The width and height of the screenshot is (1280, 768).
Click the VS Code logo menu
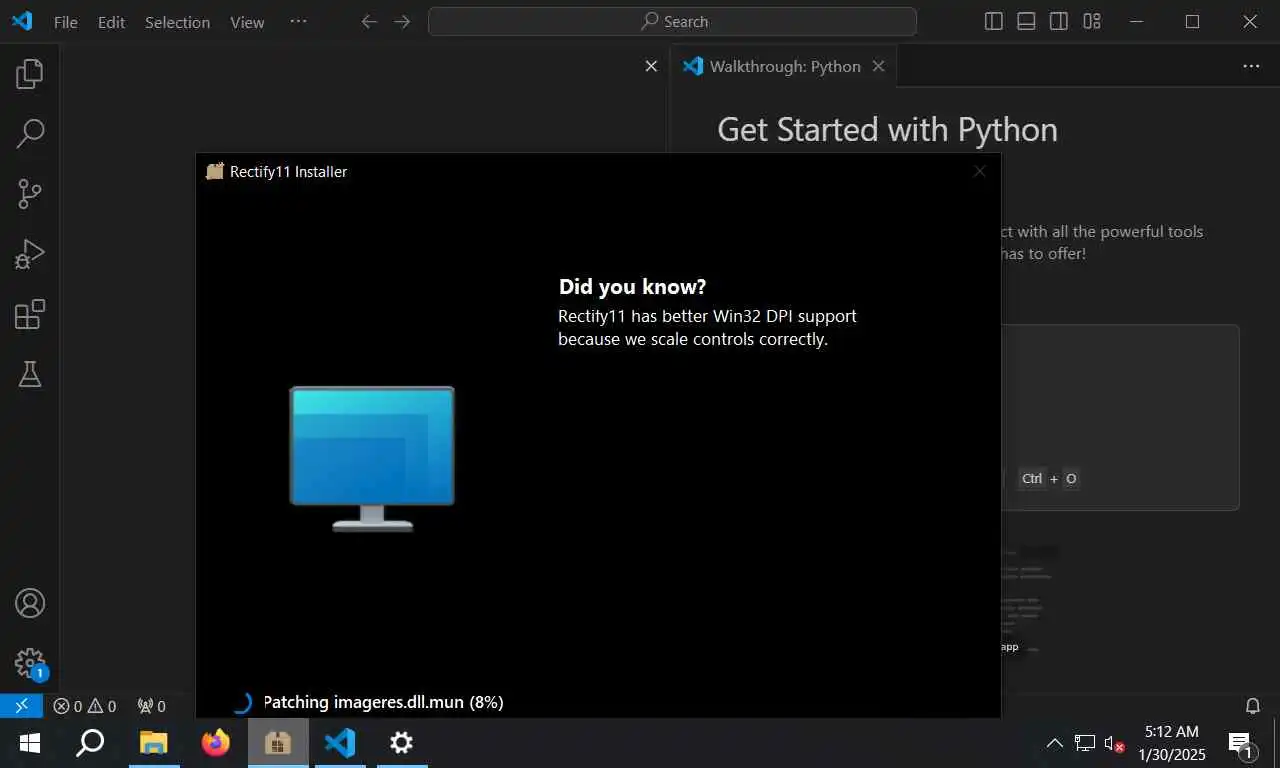coord(21,21)
